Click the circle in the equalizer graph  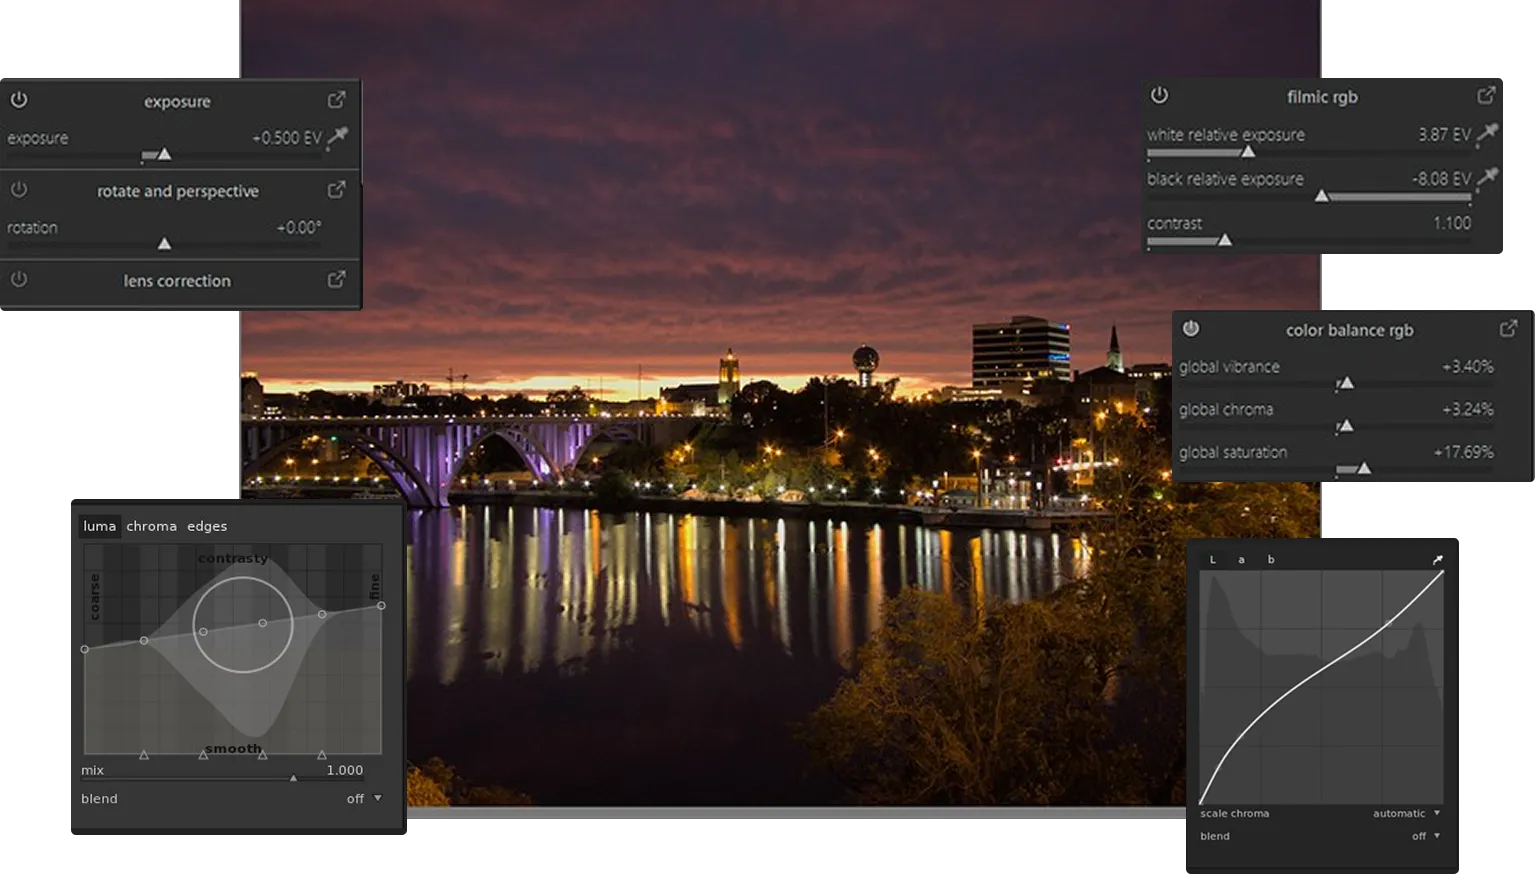[243, 623]
